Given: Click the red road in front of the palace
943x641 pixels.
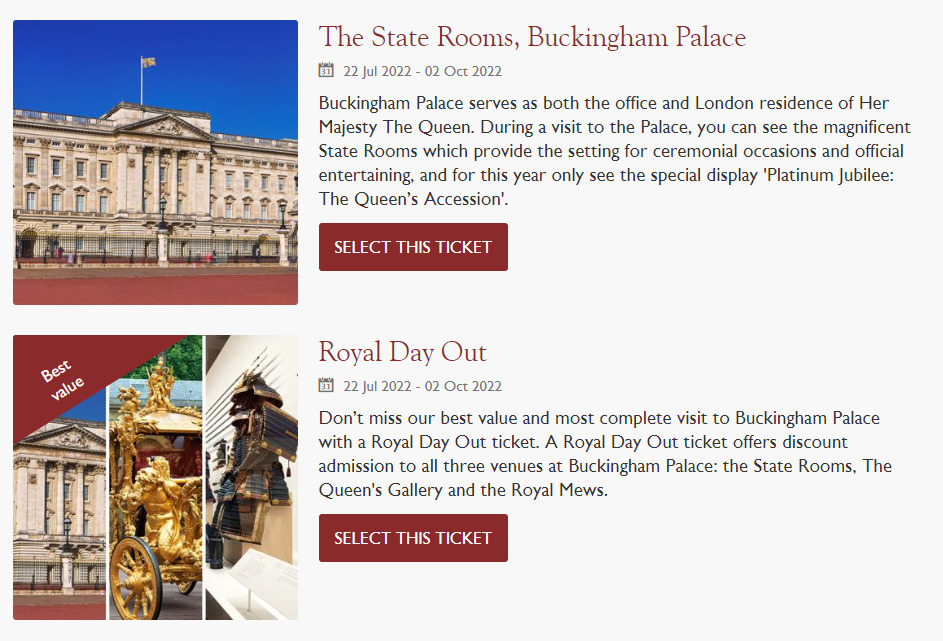Looking at the screenshot, I should 155,287.
